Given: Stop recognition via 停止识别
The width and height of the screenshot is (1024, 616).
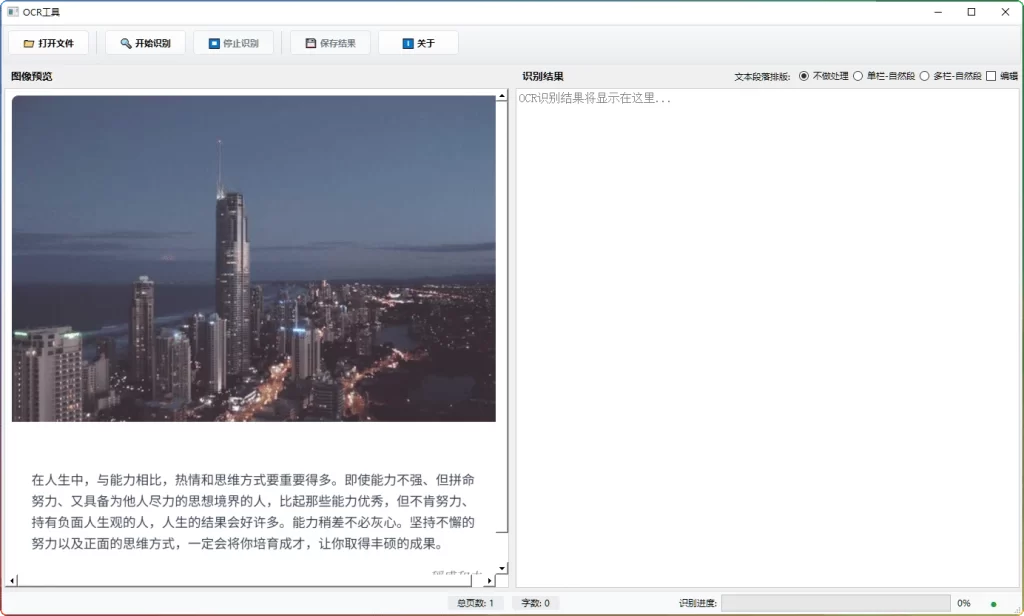Looking at the screenshot, I should coord(234,42).
